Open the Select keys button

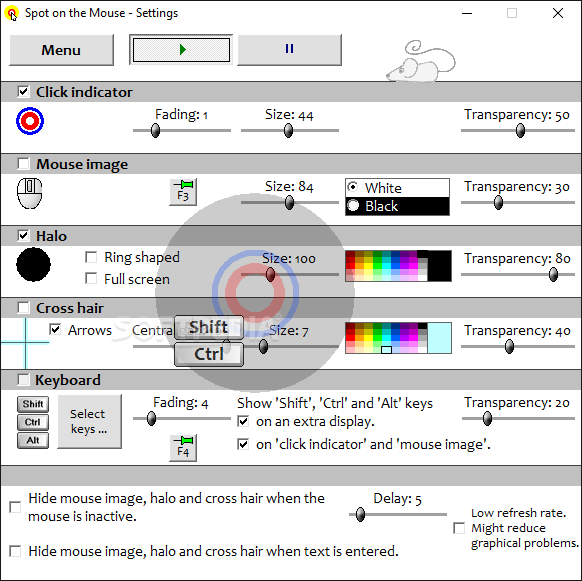pyautogui.click(x=89, y=422)
